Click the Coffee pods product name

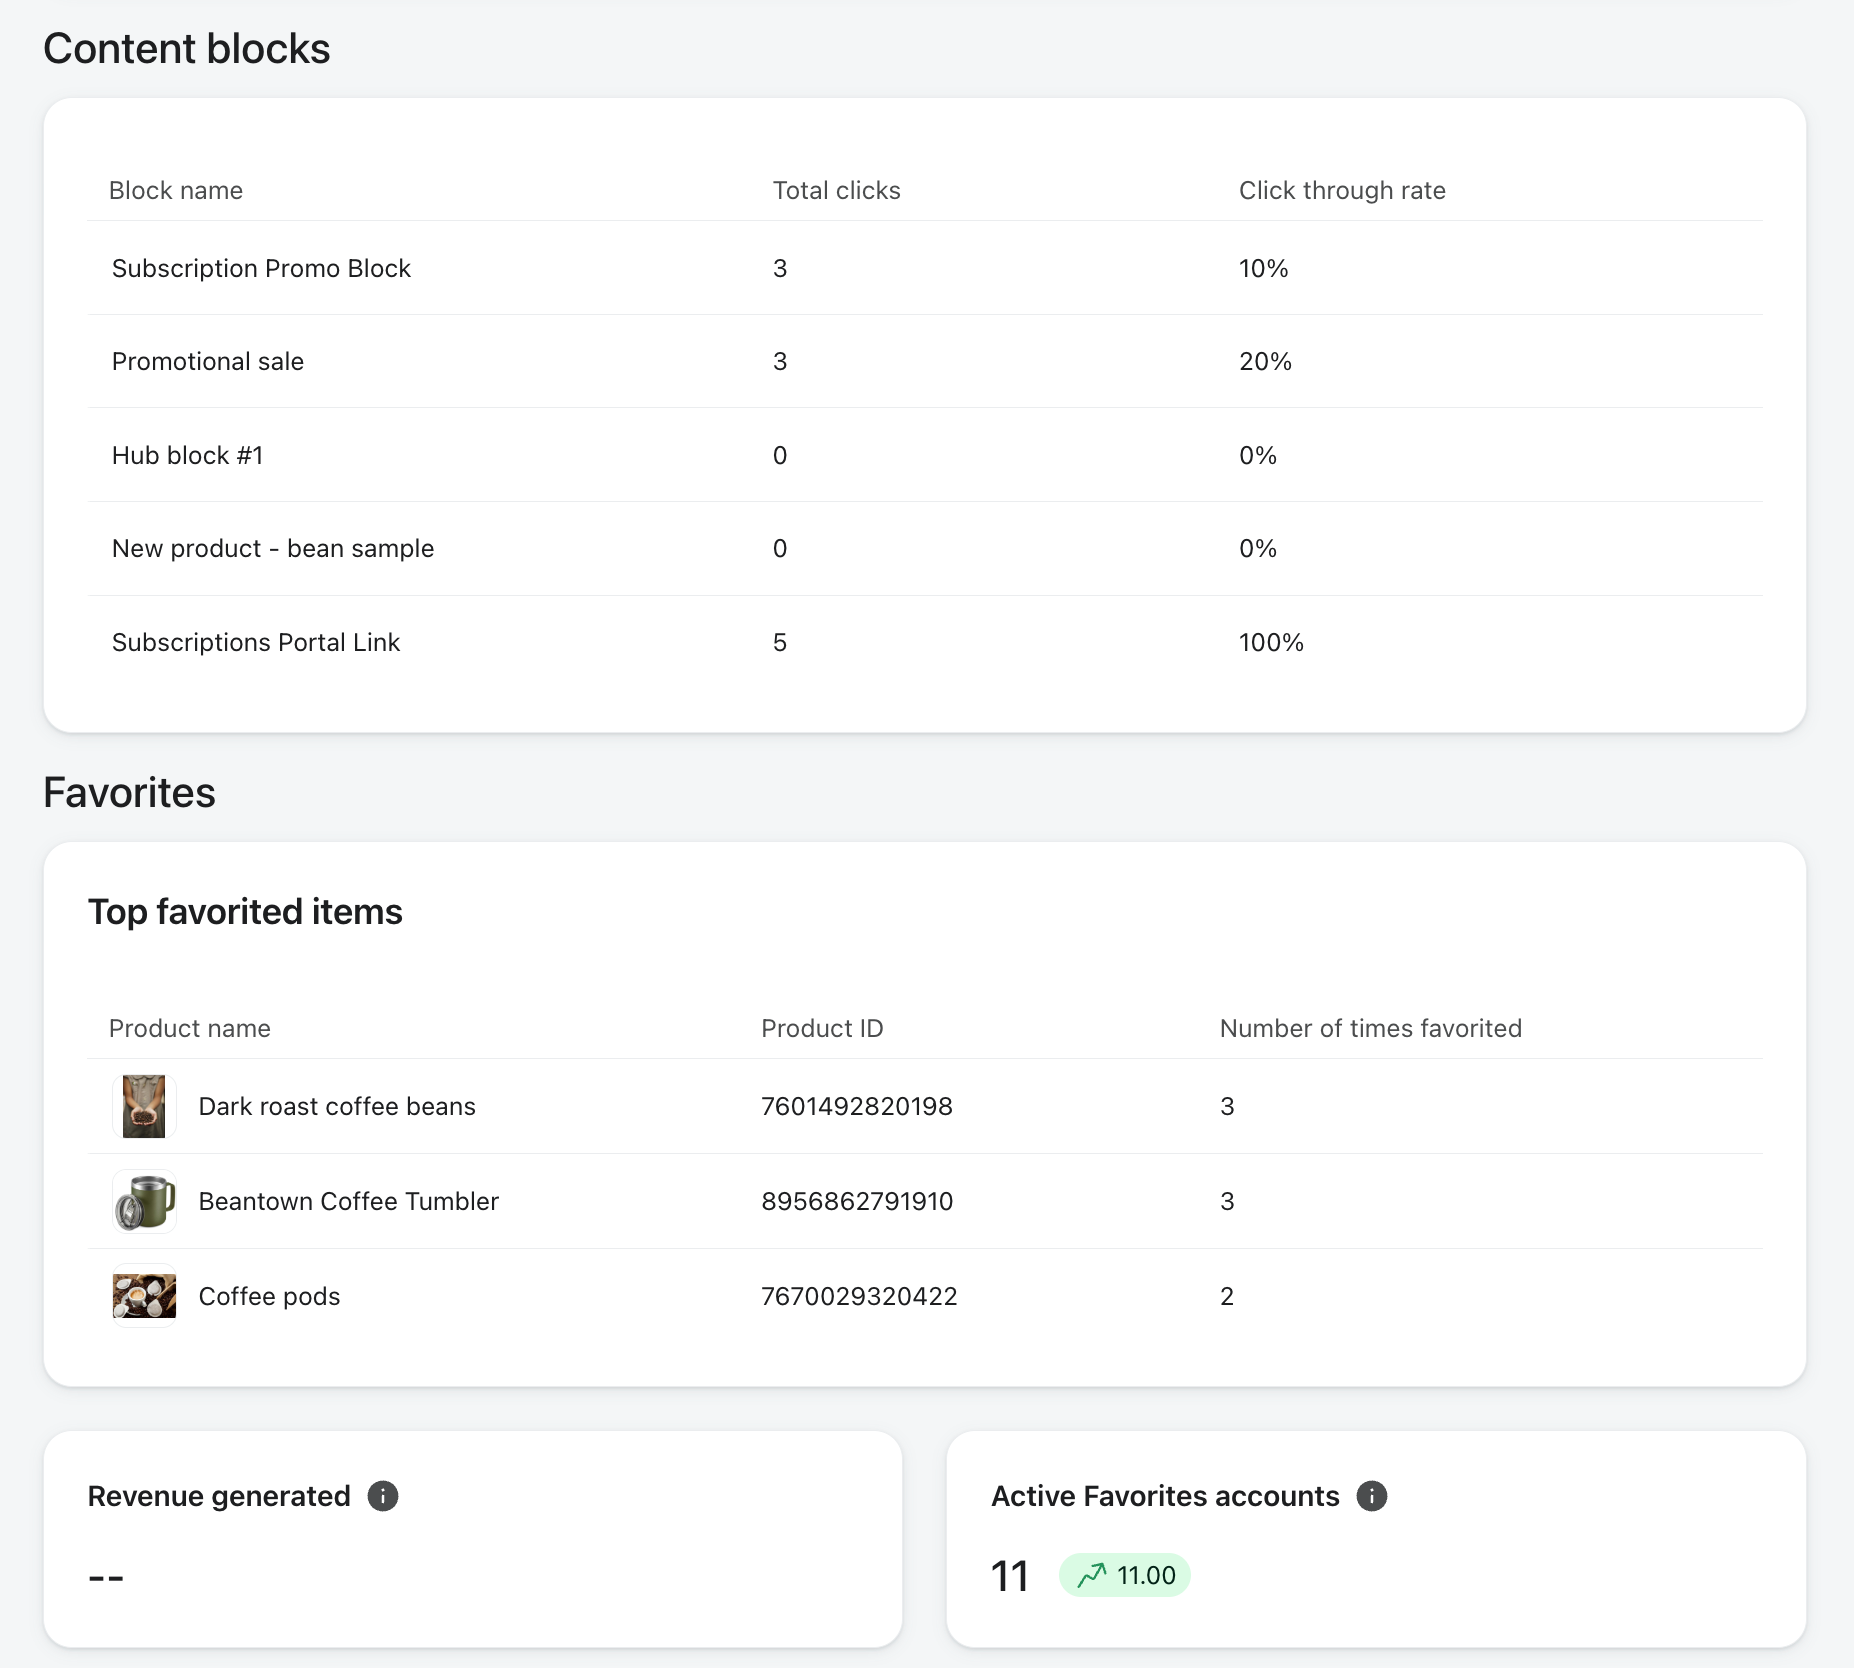pos(270,1296)
